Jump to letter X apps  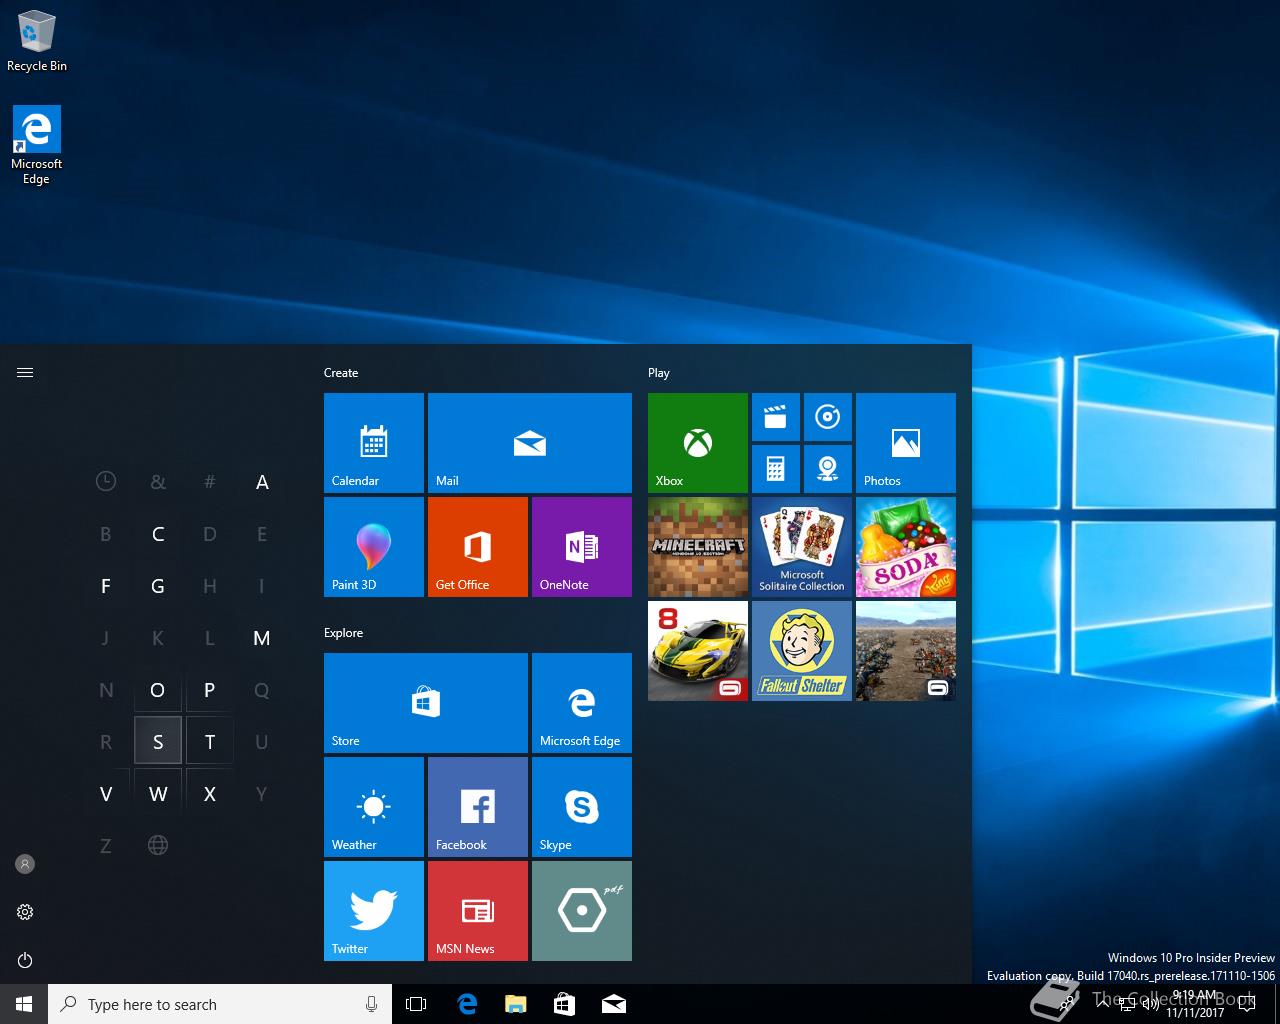click(x=210, y=794)
